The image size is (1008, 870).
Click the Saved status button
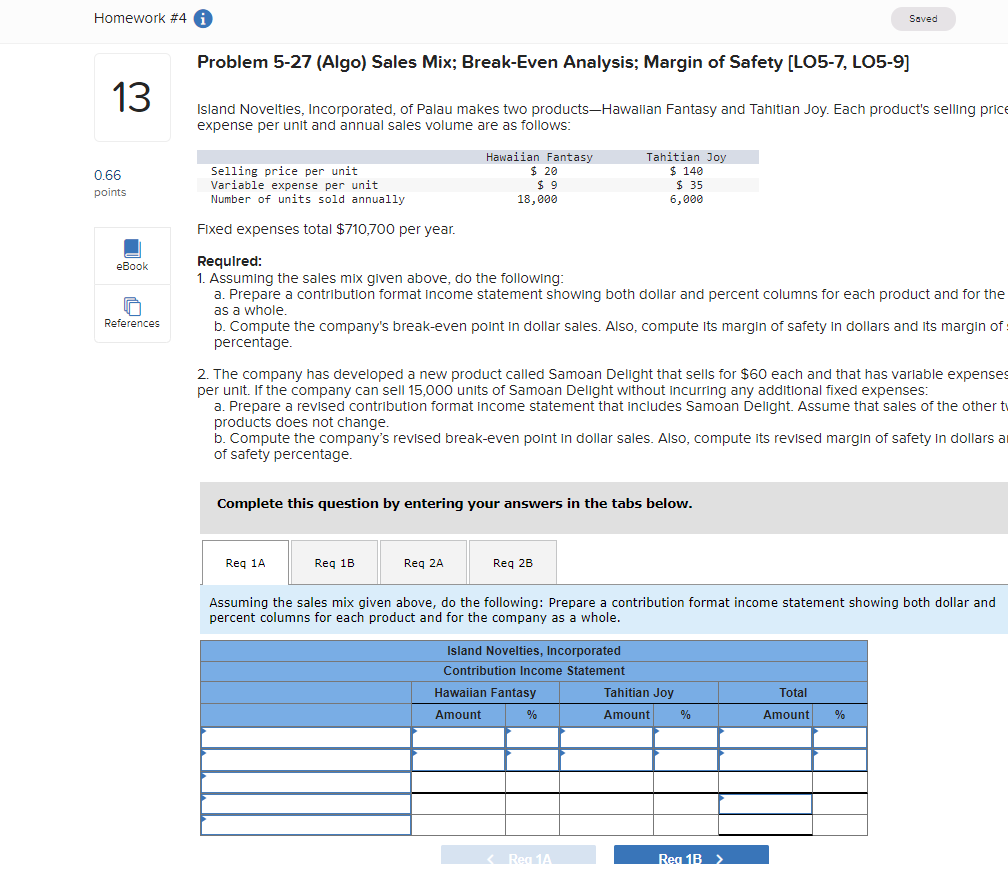pyautogui.click(x=922, y=18)
